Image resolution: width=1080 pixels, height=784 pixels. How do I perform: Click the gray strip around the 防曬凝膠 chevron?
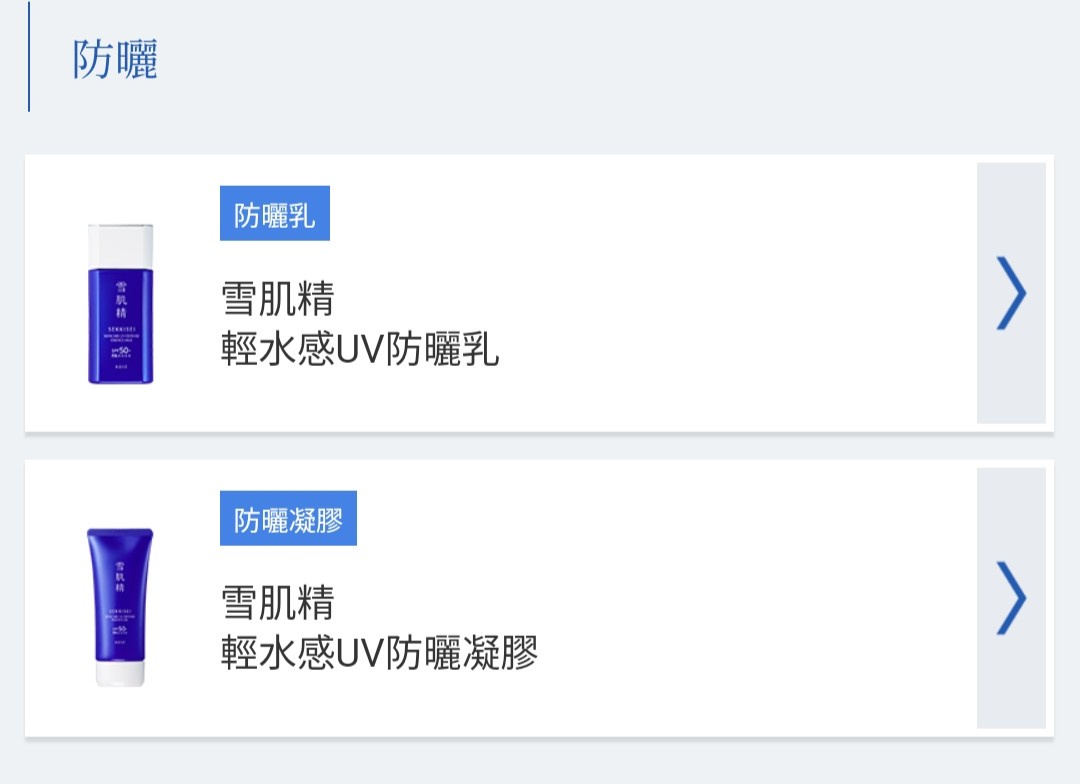pyautogui.click(x=1011, y=690)
